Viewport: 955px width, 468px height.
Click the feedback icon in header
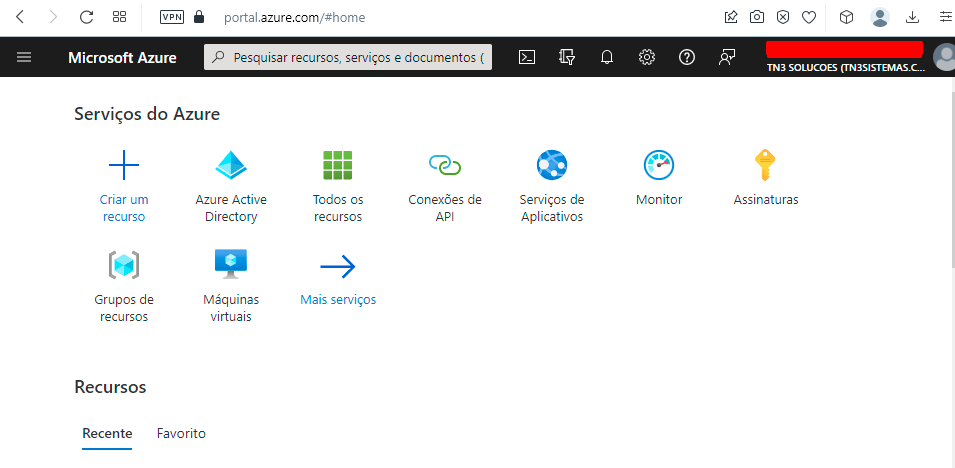click(727, 57)
